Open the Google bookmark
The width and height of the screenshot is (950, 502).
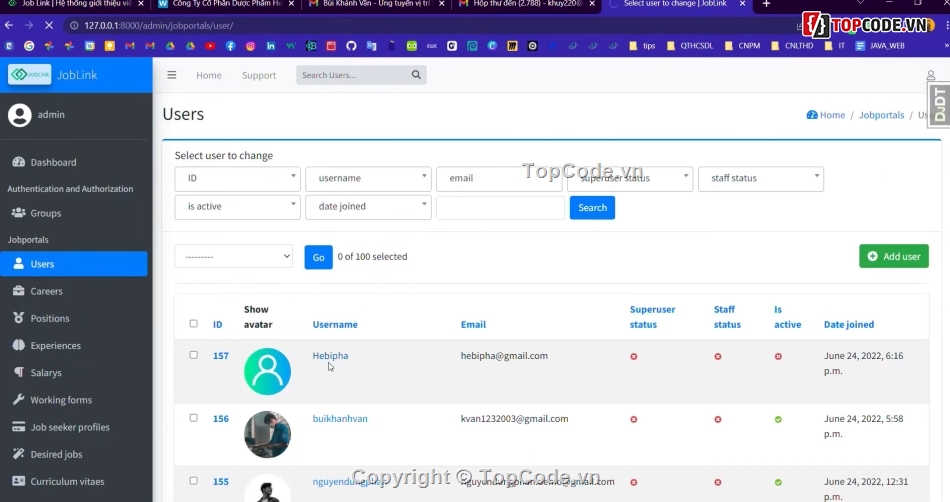click(x=28, y=45)
